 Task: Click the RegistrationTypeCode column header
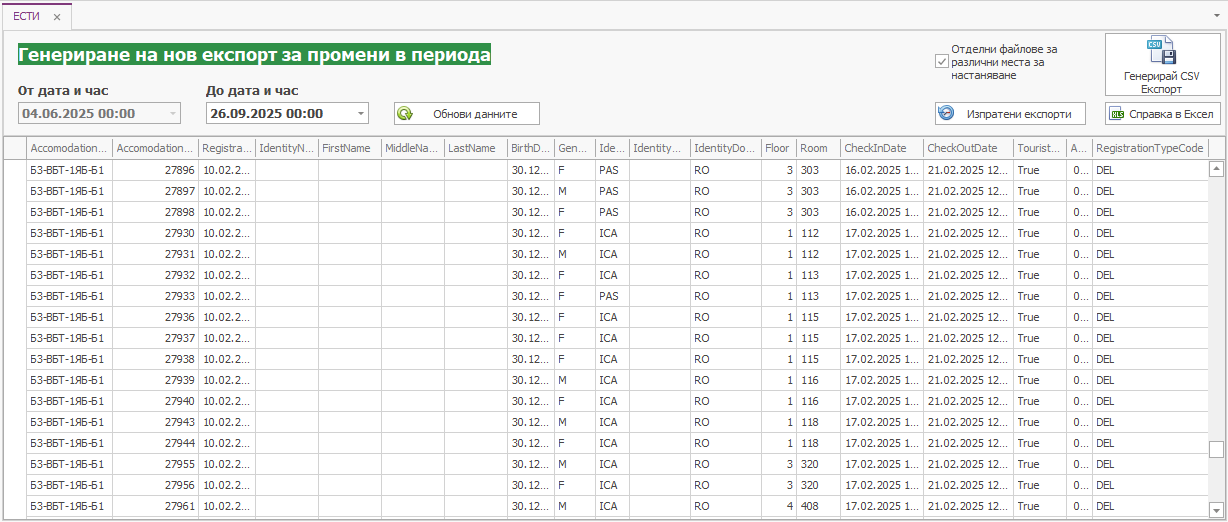click(1150, 148)
